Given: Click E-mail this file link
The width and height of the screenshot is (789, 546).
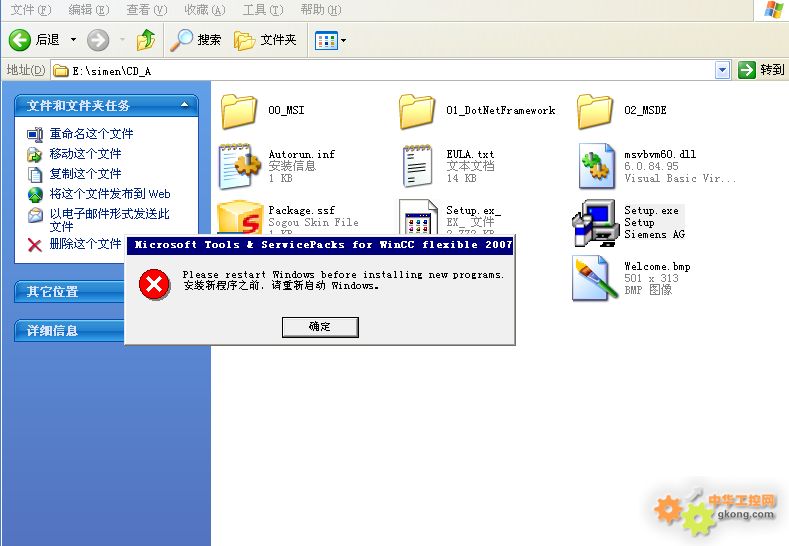Looking at the screenshot, I should [109, 220].
